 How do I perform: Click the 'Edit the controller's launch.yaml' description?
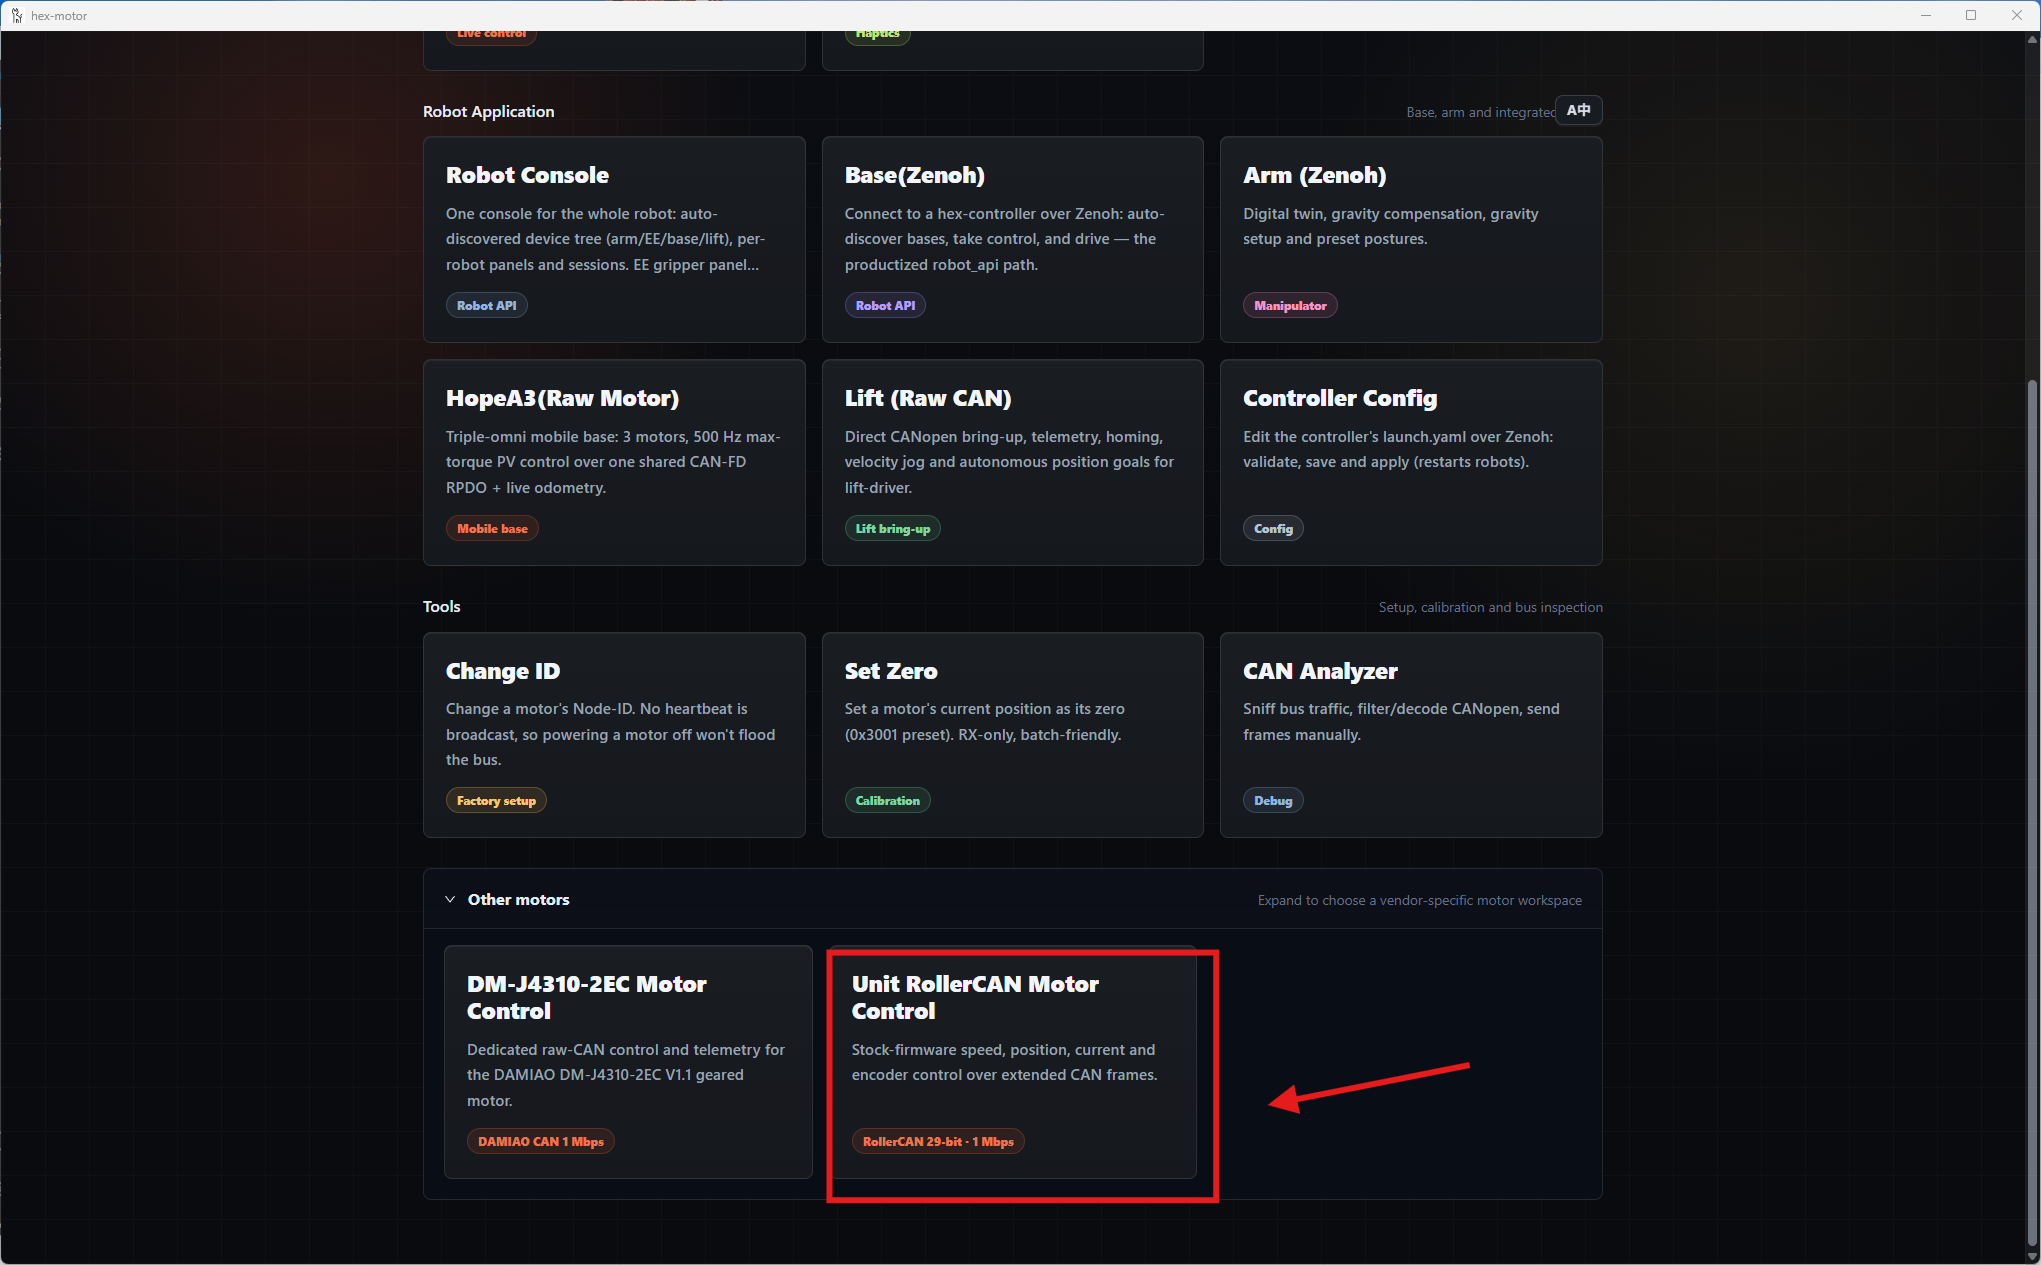click(1397, 449)
